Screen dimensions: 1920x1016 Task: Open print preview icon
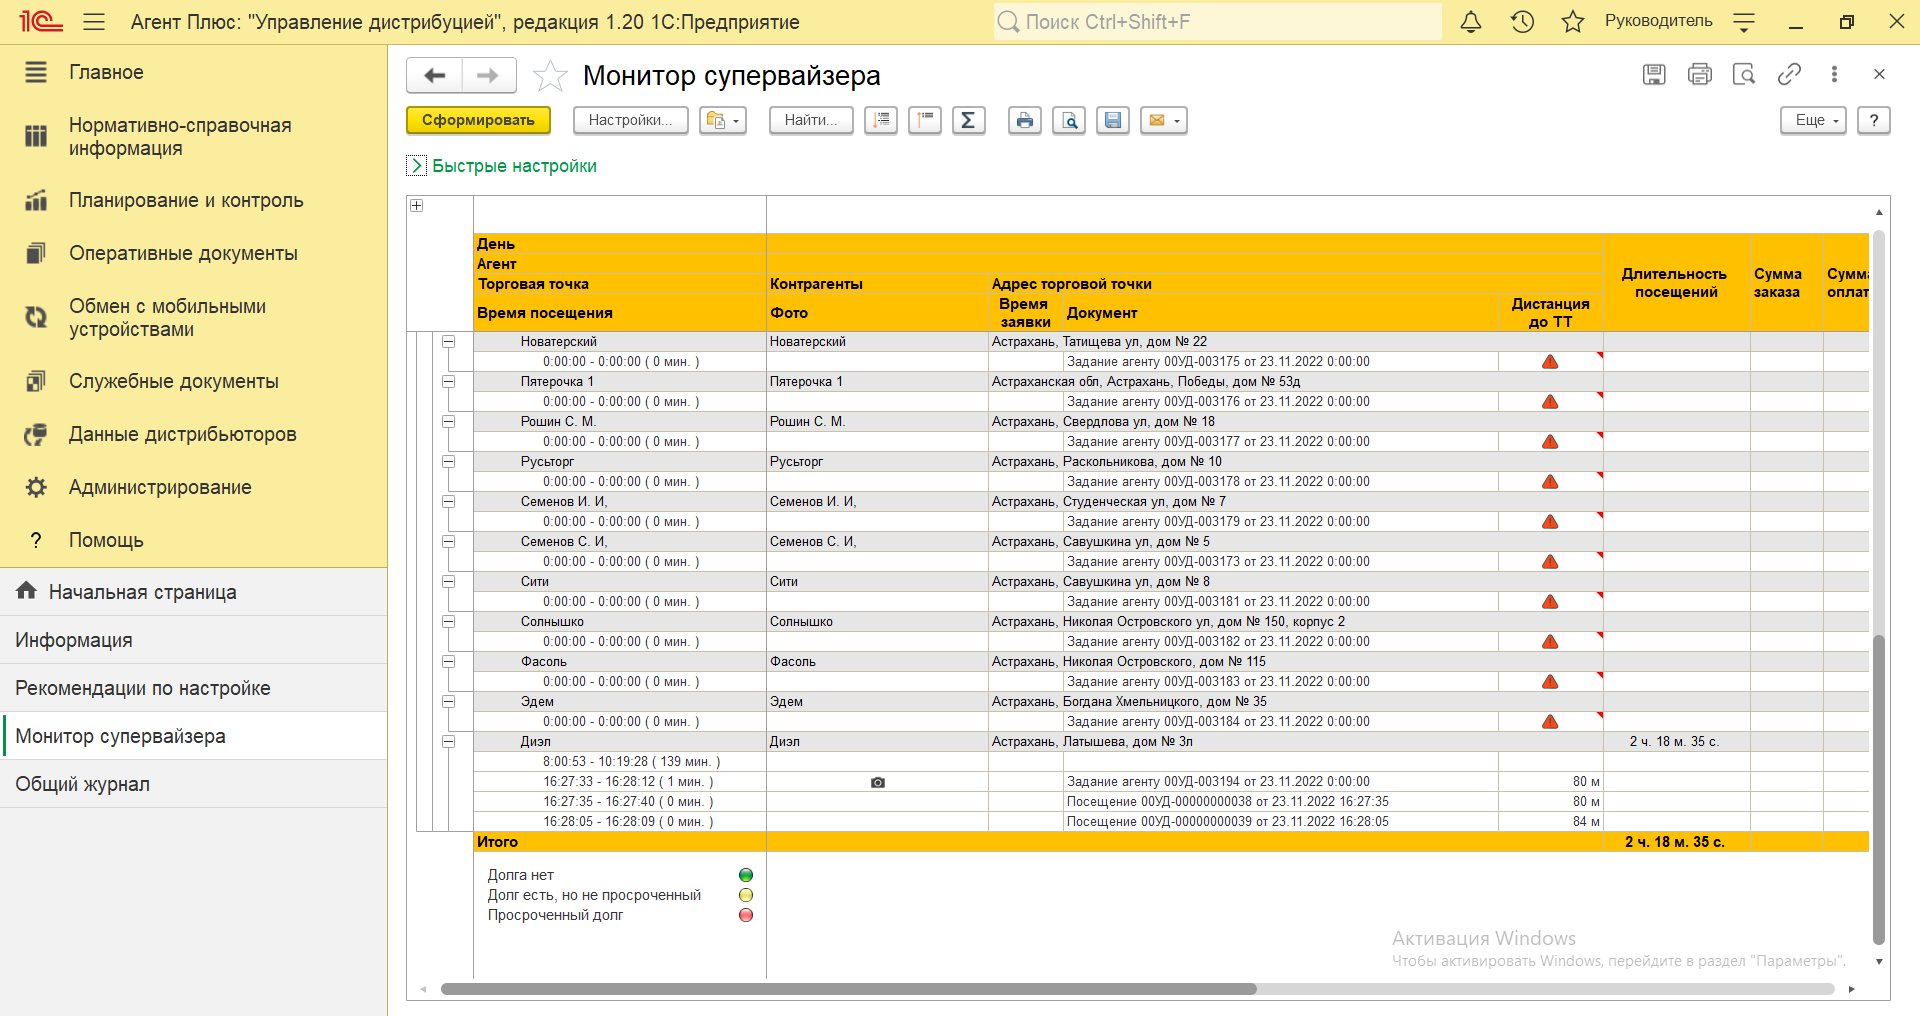[1069, 120]
